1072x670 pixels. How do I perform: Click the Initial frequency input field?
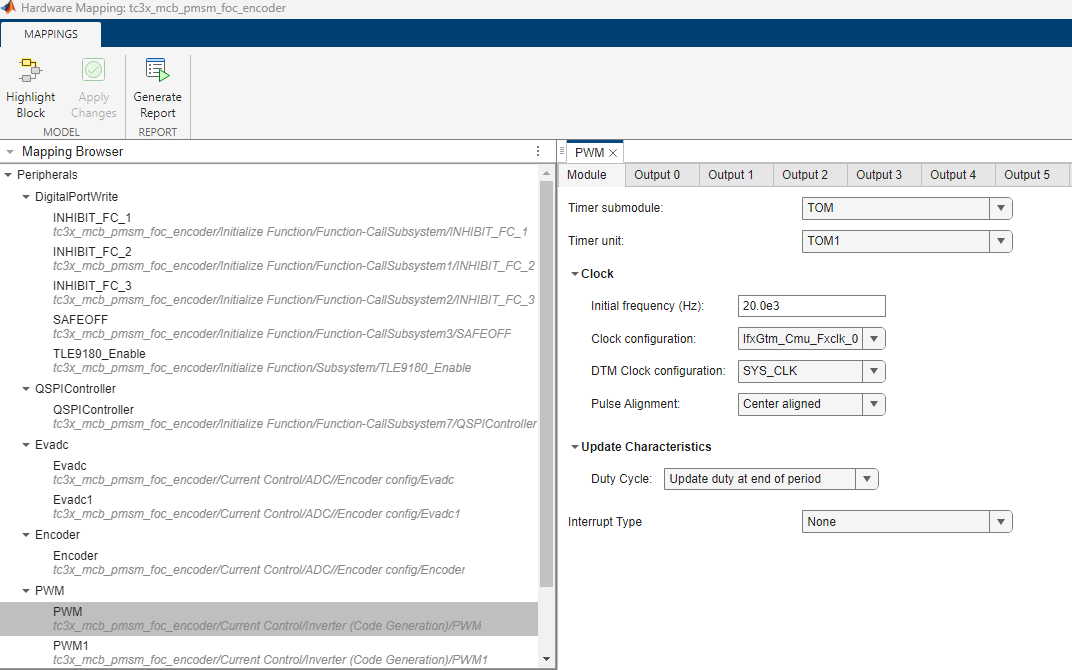point(812,306)
